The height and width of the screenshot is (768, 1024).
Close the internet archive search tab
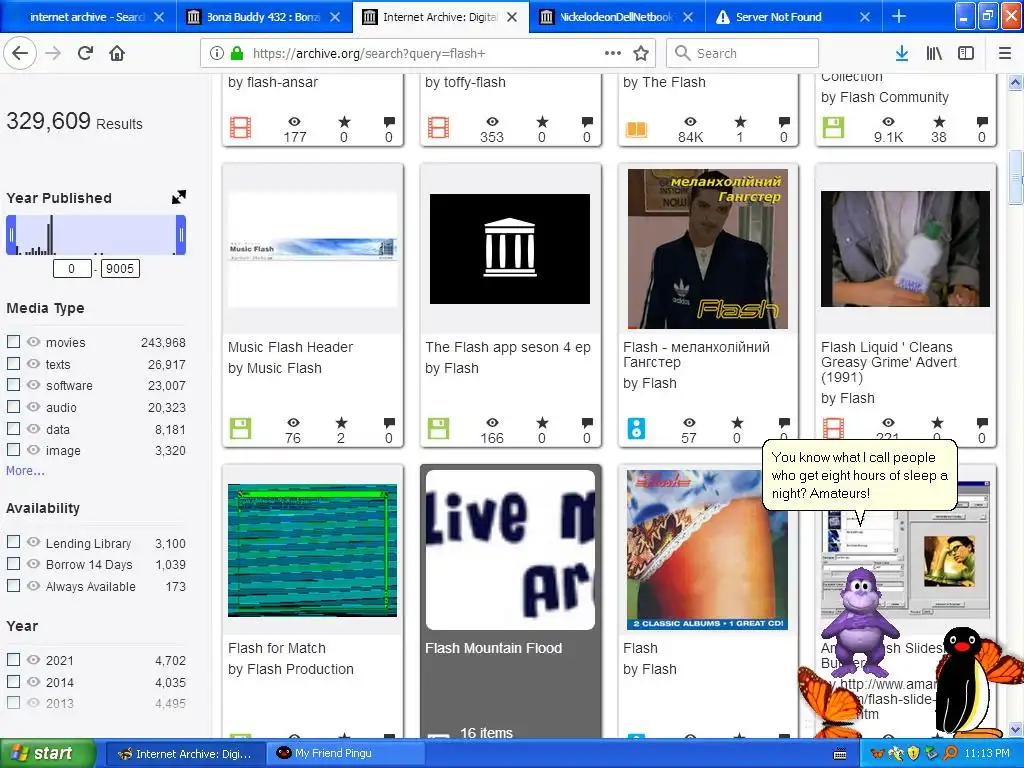pos(159,17)
